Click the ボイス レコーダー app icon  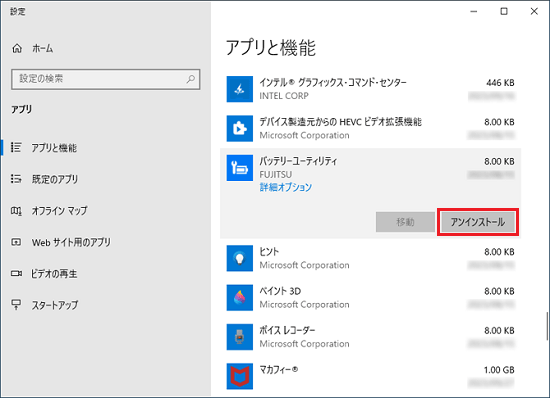pyautogui.click(x=240, y=337)
